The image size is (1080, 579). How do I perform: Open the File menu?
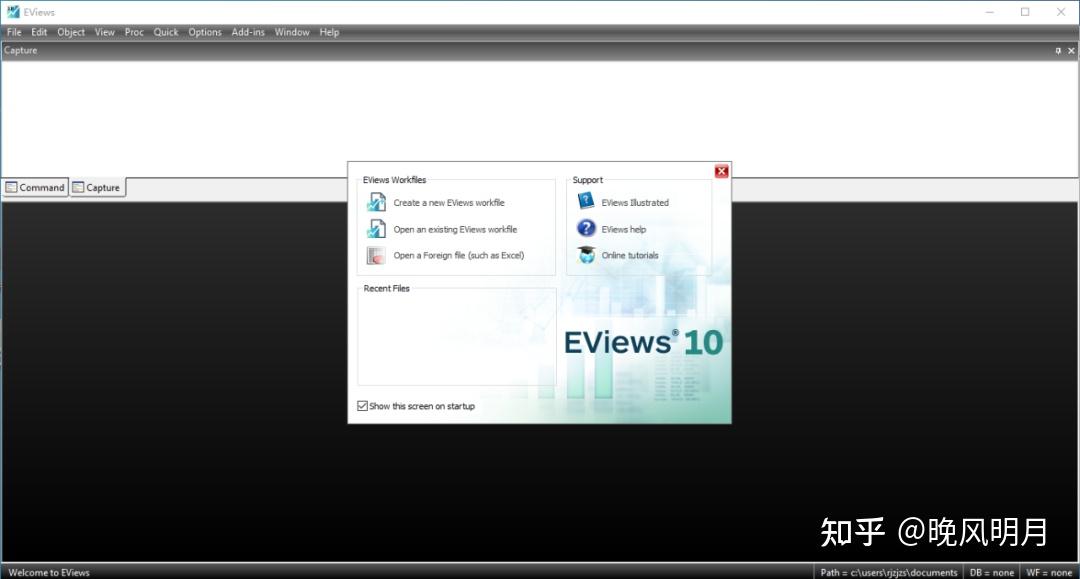14,31
